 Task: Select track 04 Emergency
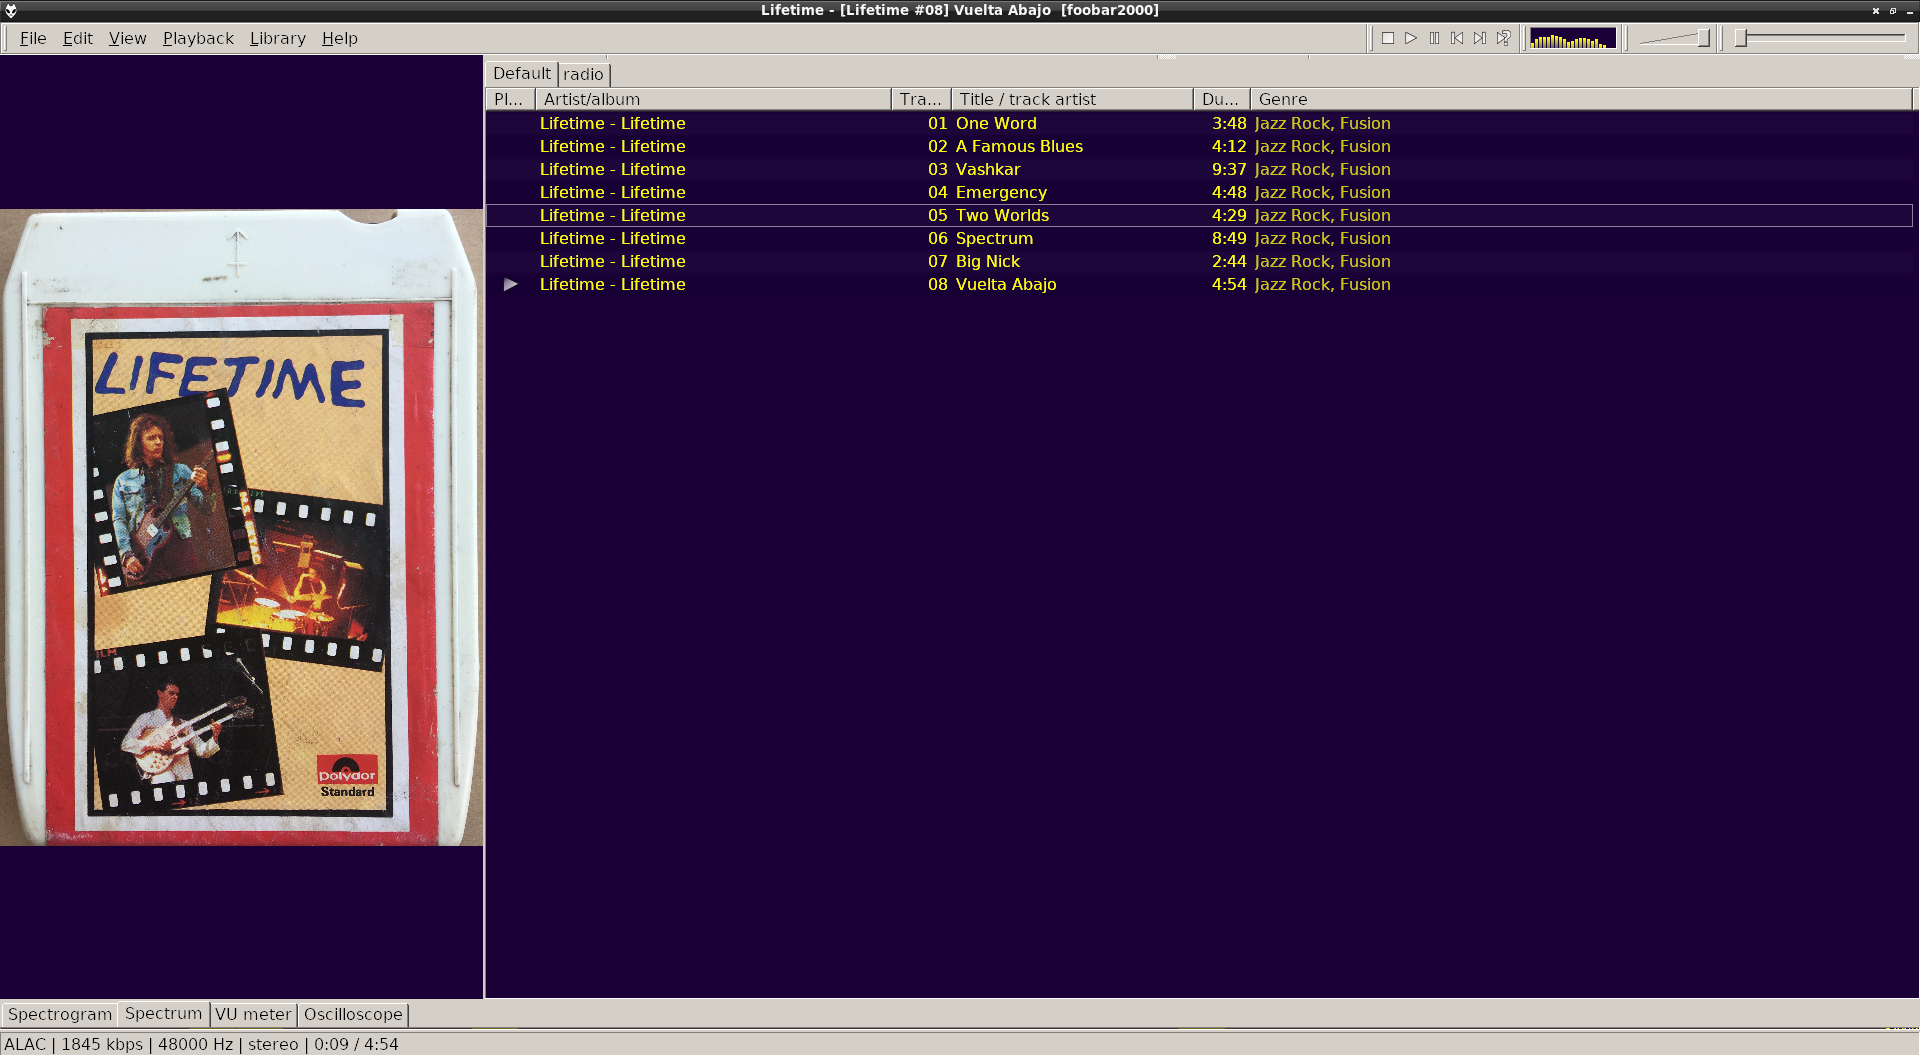(1199, 192)
